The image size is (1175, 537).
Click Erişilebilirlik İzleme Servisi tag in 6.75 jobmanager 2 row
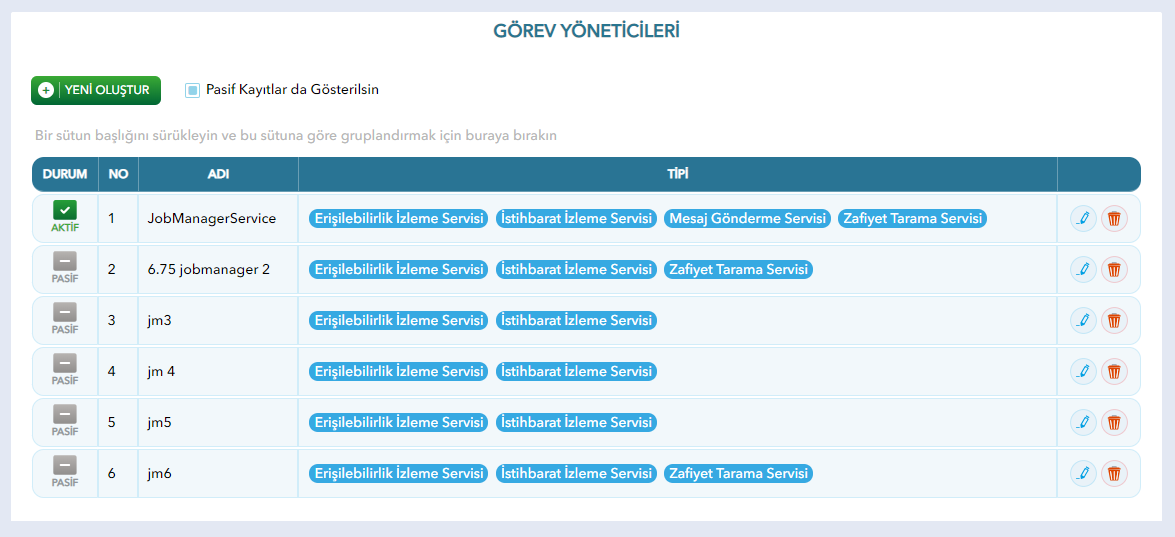coord(399,270)
